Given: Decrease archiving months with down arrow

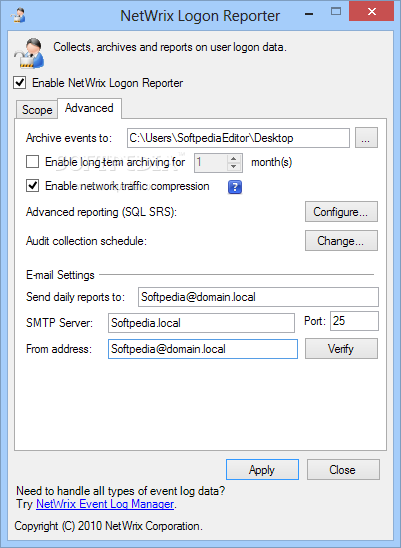Looking at the screenshot, I should tap(234, 167).
